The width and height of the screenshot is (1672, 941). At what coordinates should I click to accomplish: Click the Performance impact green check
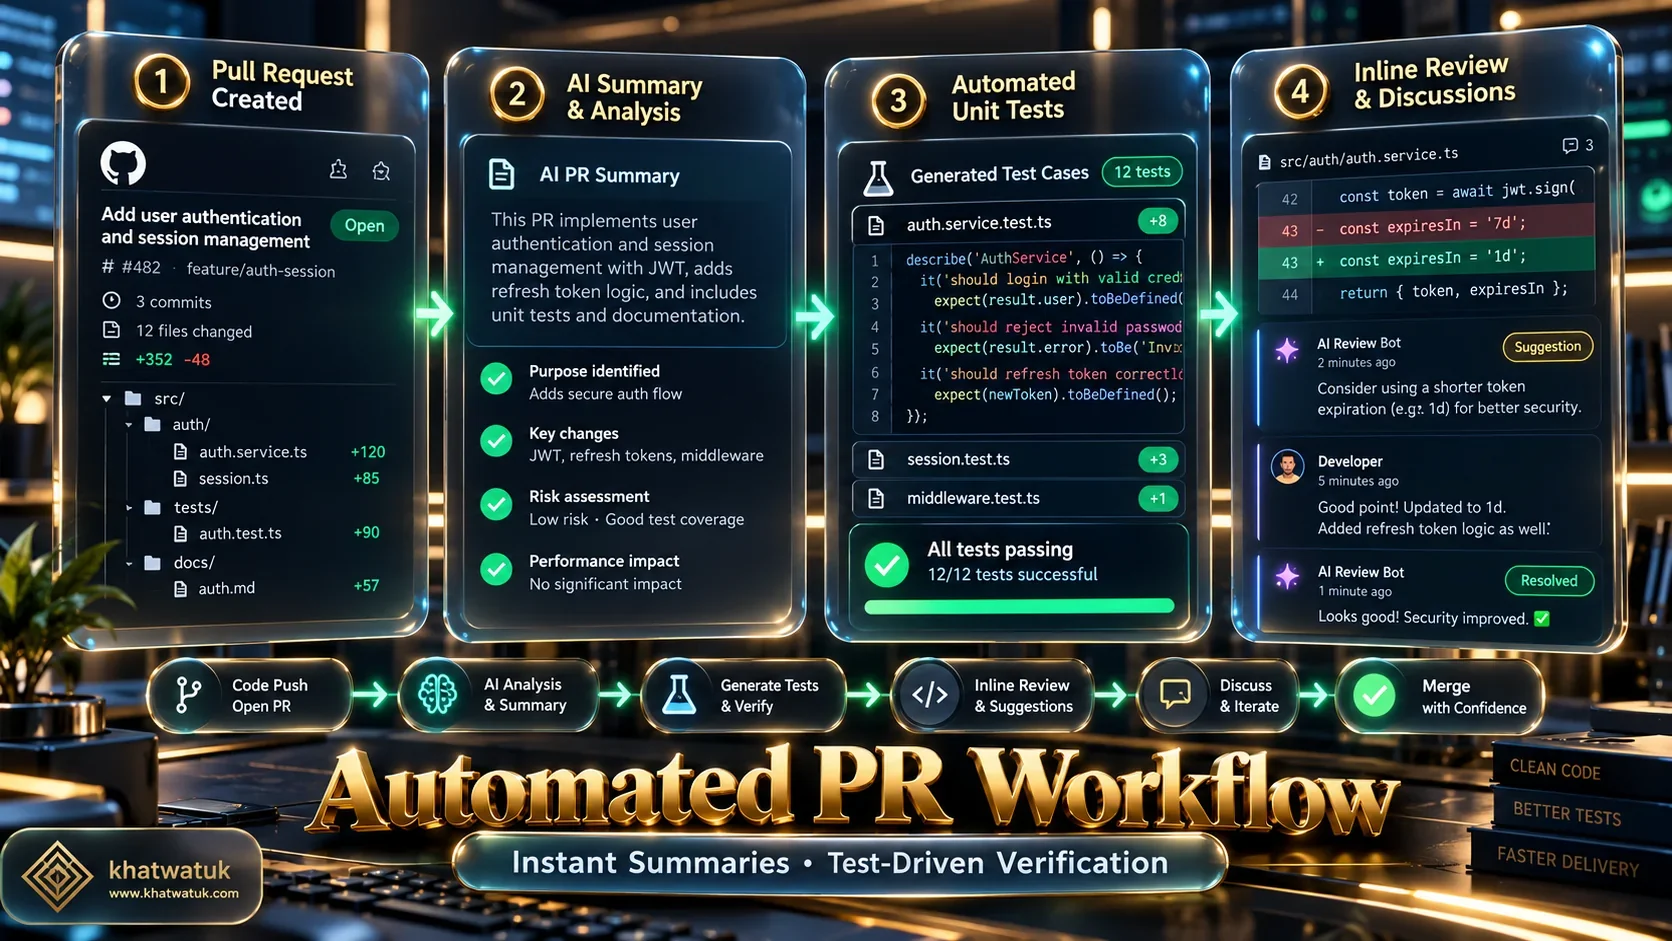[496, 569]
